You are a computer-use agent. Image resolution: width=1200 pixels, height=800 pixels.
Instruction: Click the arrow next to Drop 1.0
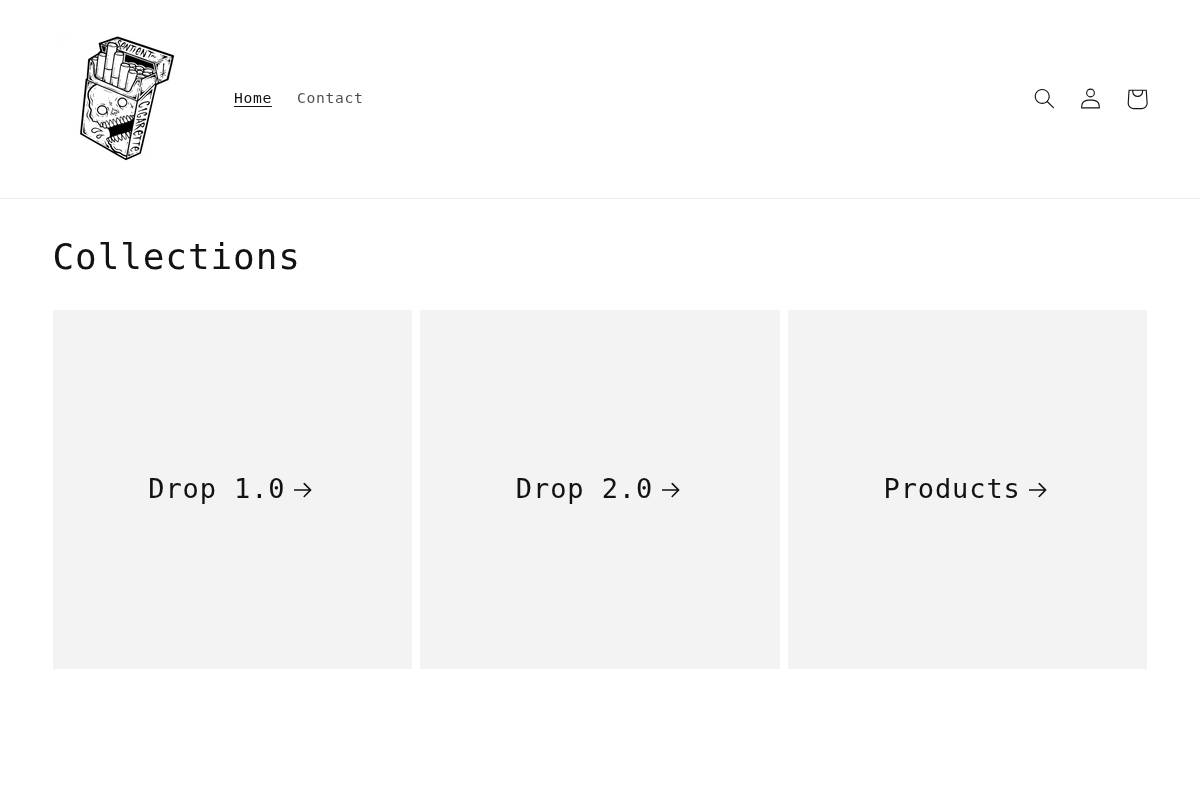point(302,489)
